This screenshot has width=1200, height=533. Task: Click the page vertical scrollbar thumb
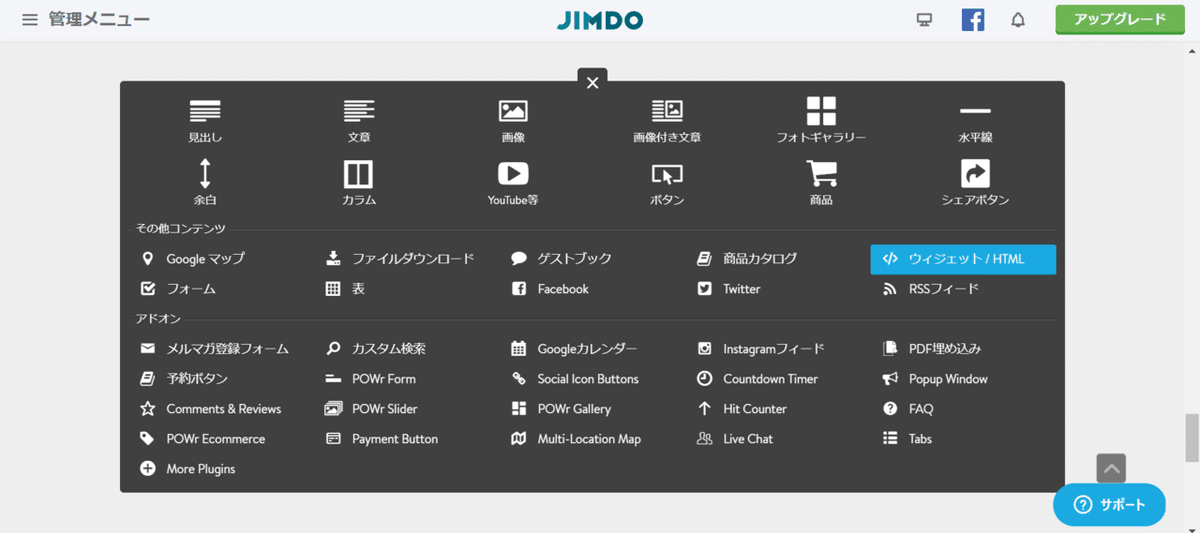(x=1191, y=437)
